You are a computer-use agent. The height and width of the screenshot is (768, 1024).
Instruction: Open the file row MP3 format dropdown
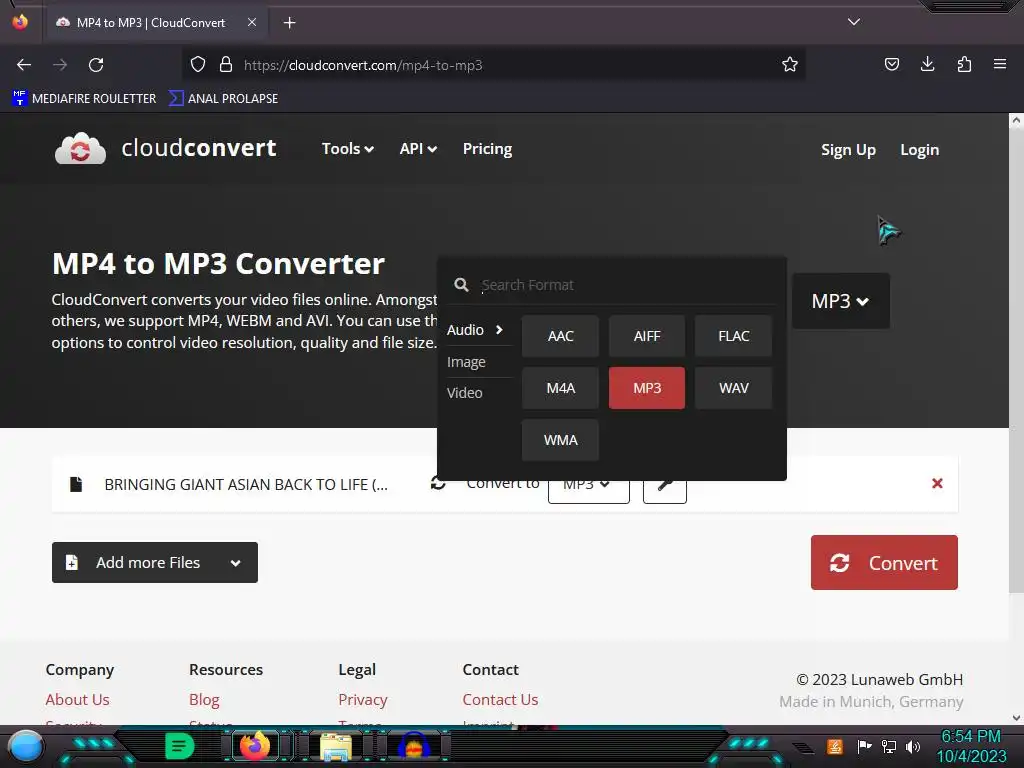(588, 492)
